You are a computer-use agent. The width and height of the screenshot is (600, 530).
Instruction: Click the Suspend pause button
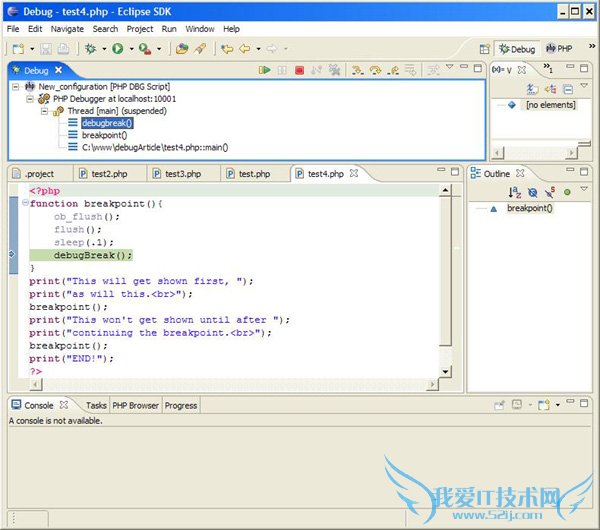click(282, 70)
